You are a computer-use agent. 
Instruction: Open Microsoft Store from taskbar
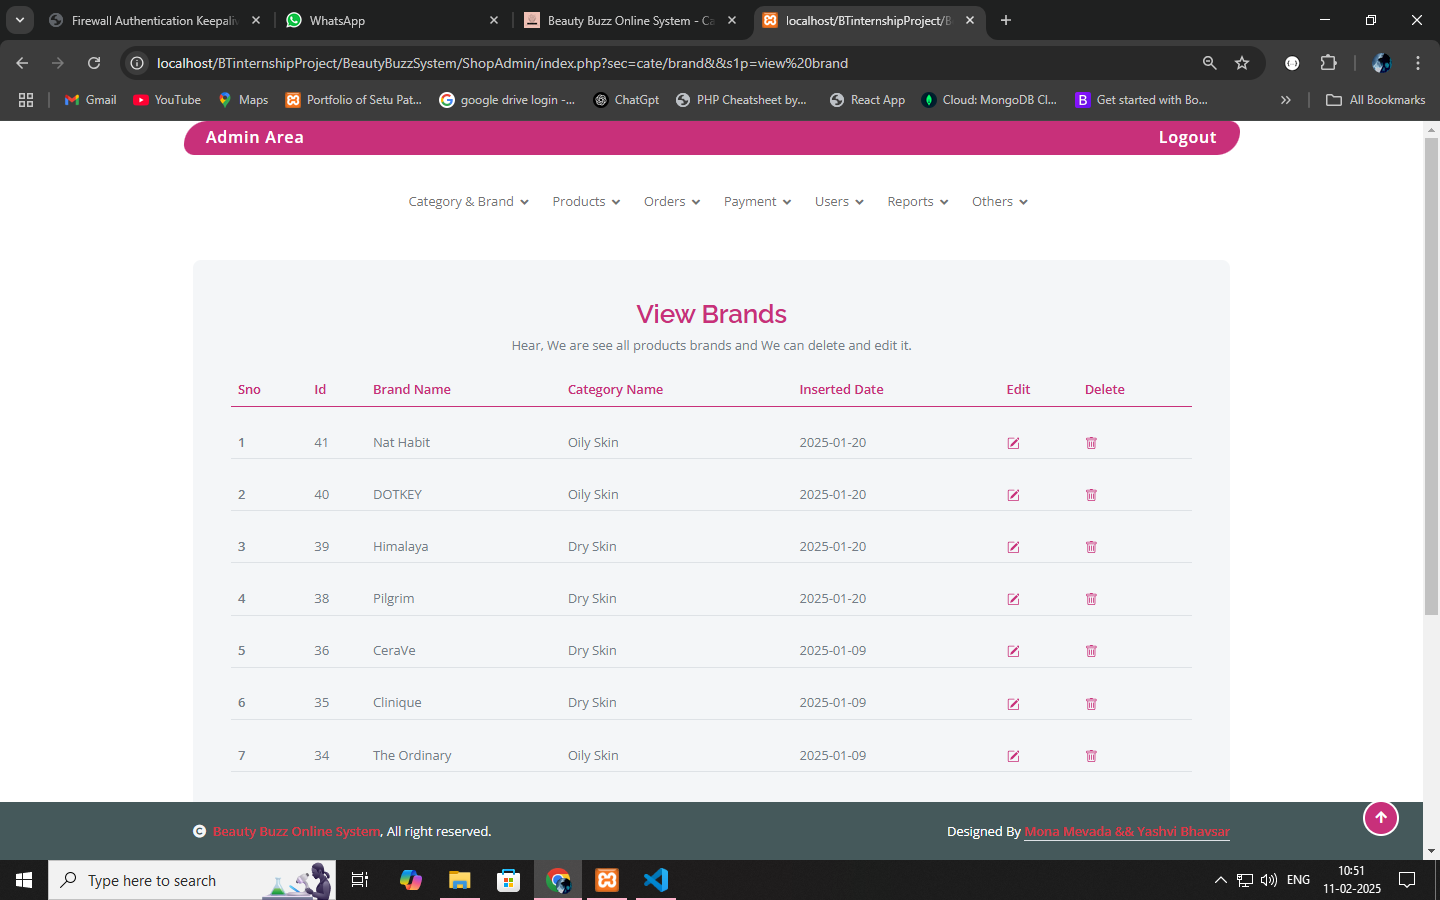[509, 880]
